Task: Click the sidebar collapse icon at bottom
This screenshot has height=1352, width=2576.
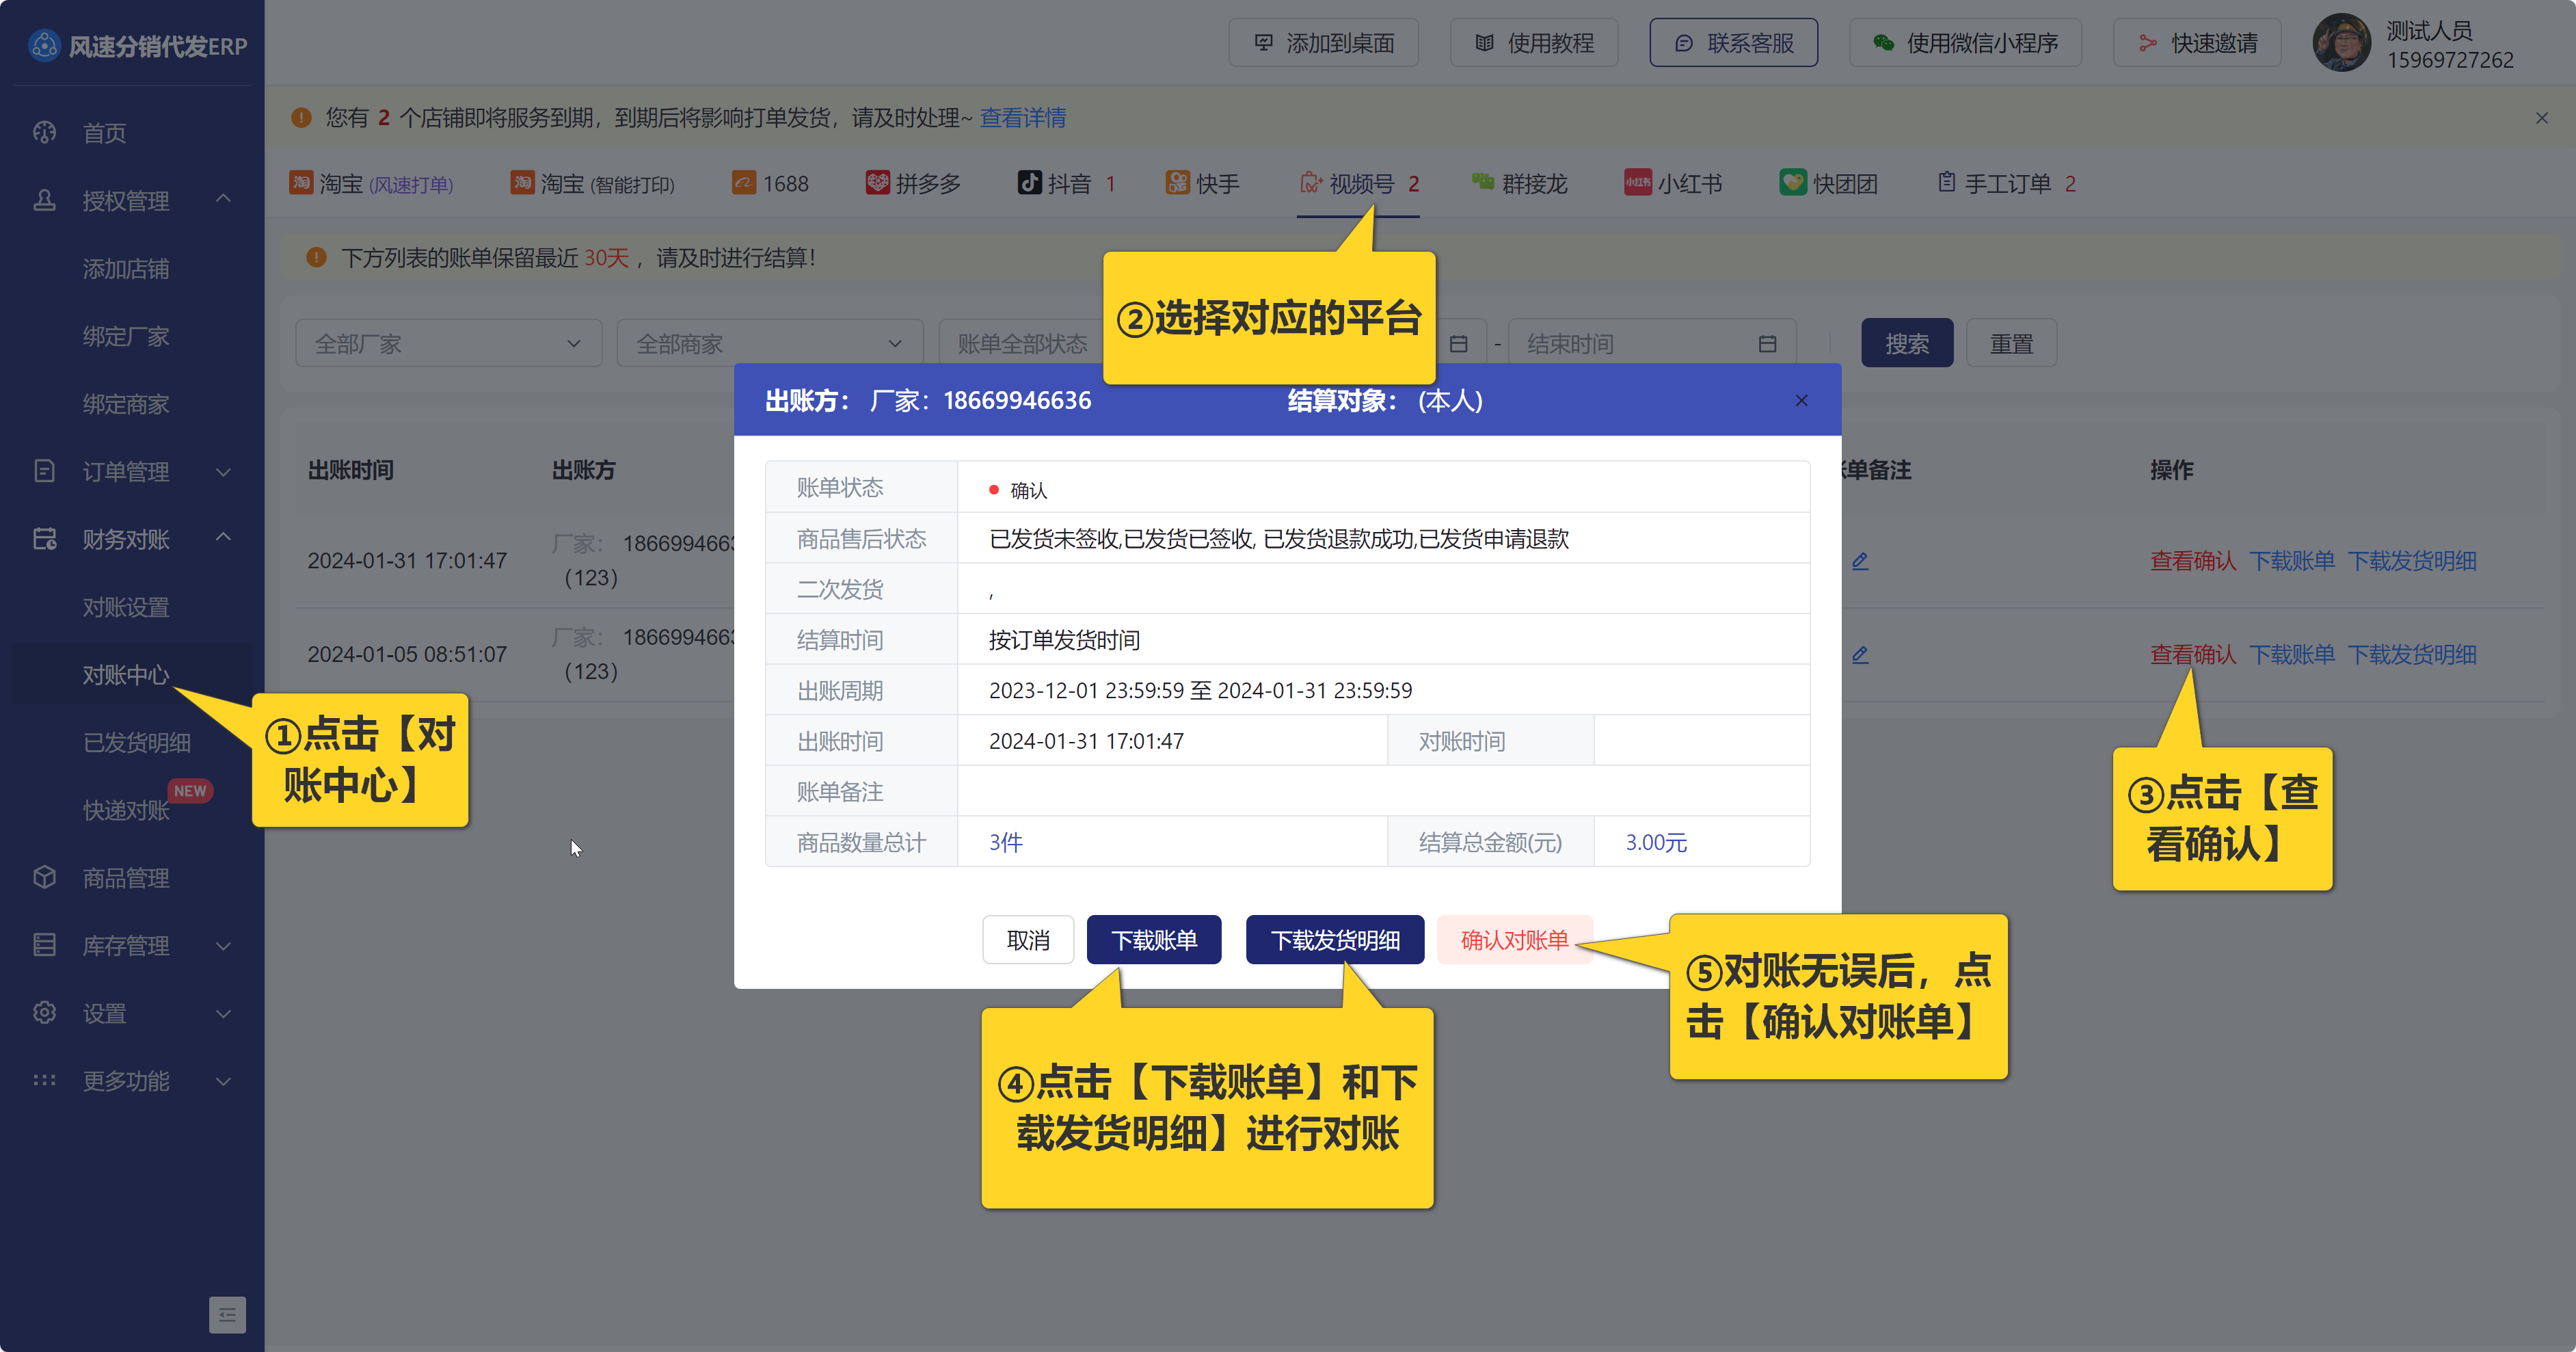Action: (x=227, y=1314)
